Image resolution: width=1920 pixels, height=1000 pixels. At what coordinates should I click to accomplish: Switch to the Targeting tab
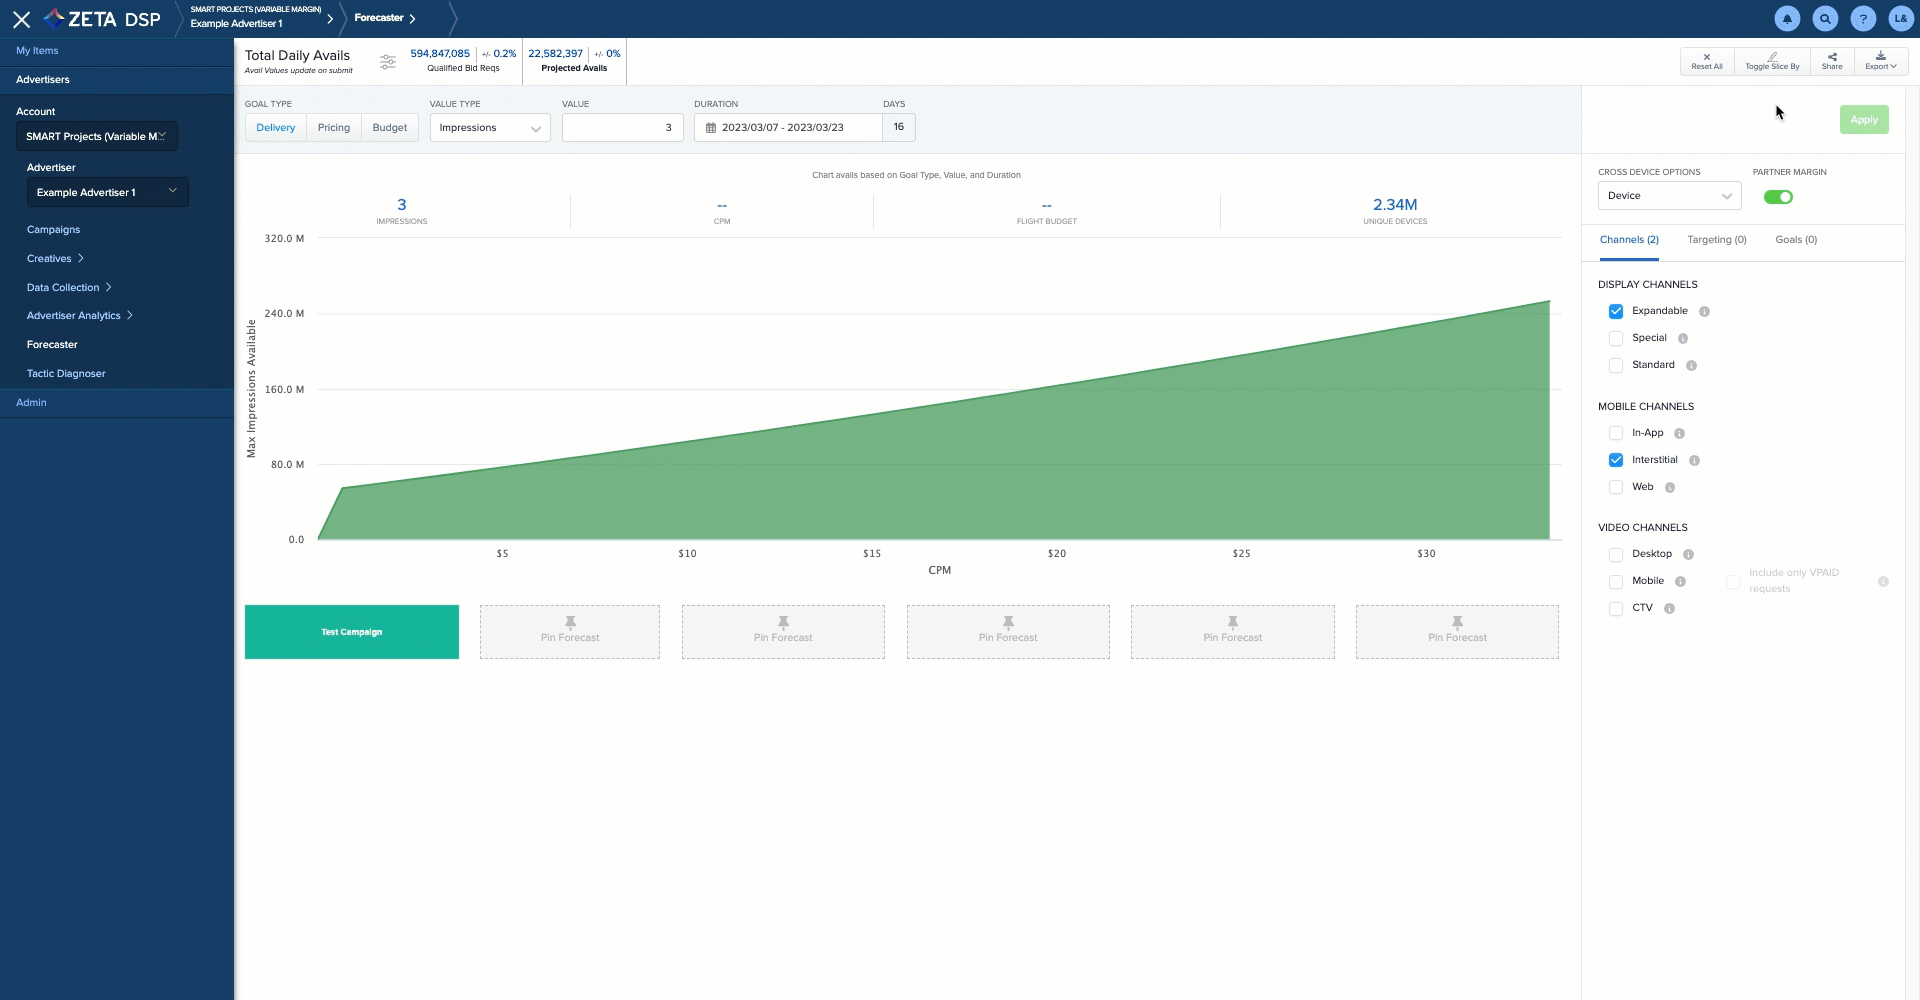point(1716,240)
